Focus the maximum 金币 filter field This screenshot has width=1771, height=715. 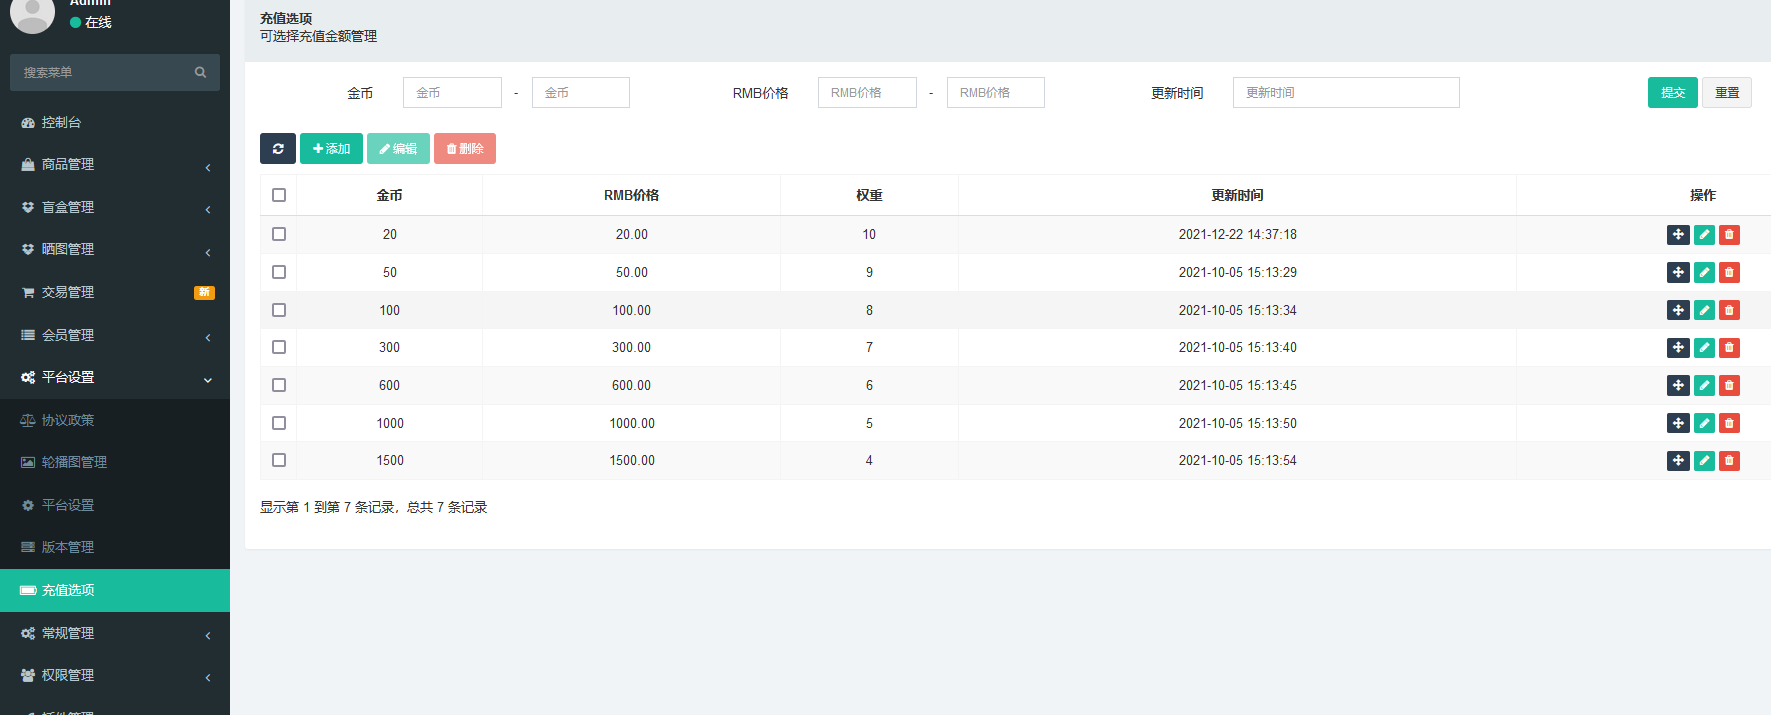(x=581, y=92)
